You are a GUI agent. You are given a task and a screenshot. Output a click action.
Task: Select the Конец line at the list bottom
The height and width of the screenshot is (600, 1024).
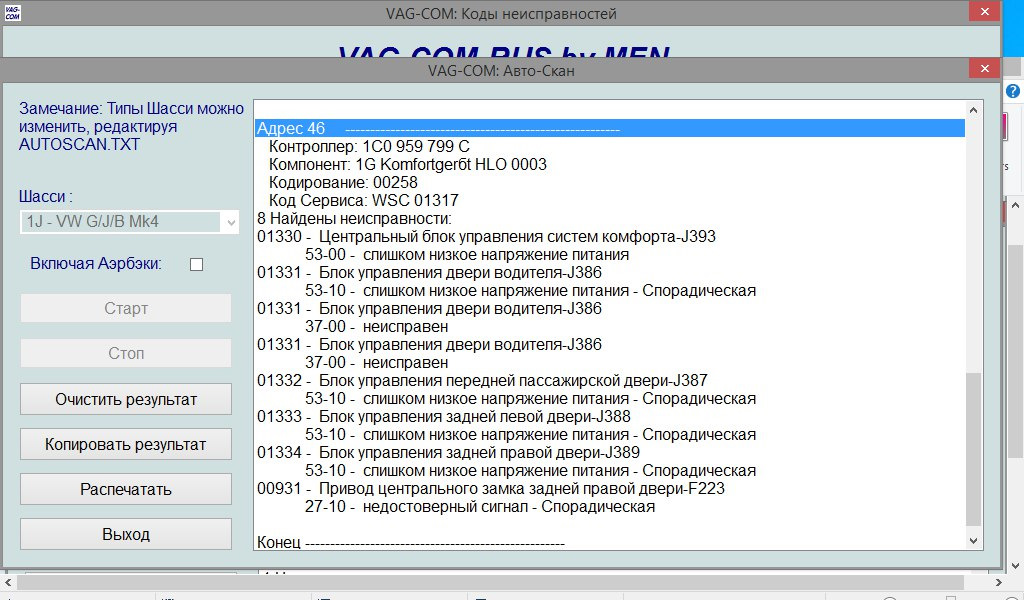(x=410, y=541)
